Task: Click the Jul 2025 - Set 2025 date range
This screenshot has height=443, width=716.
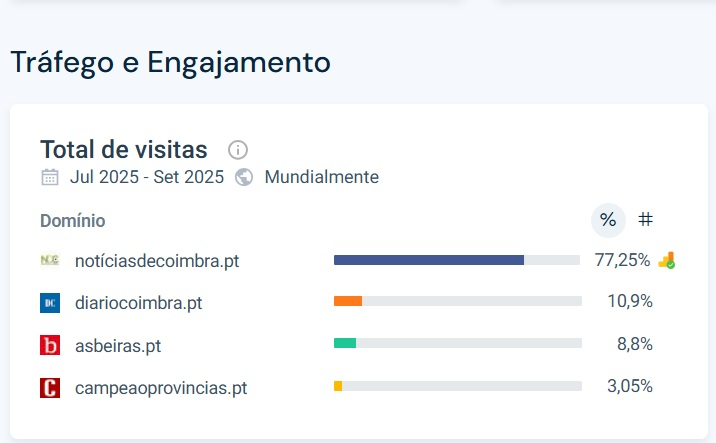Action: pyautogui.click(x=147, y=178)
